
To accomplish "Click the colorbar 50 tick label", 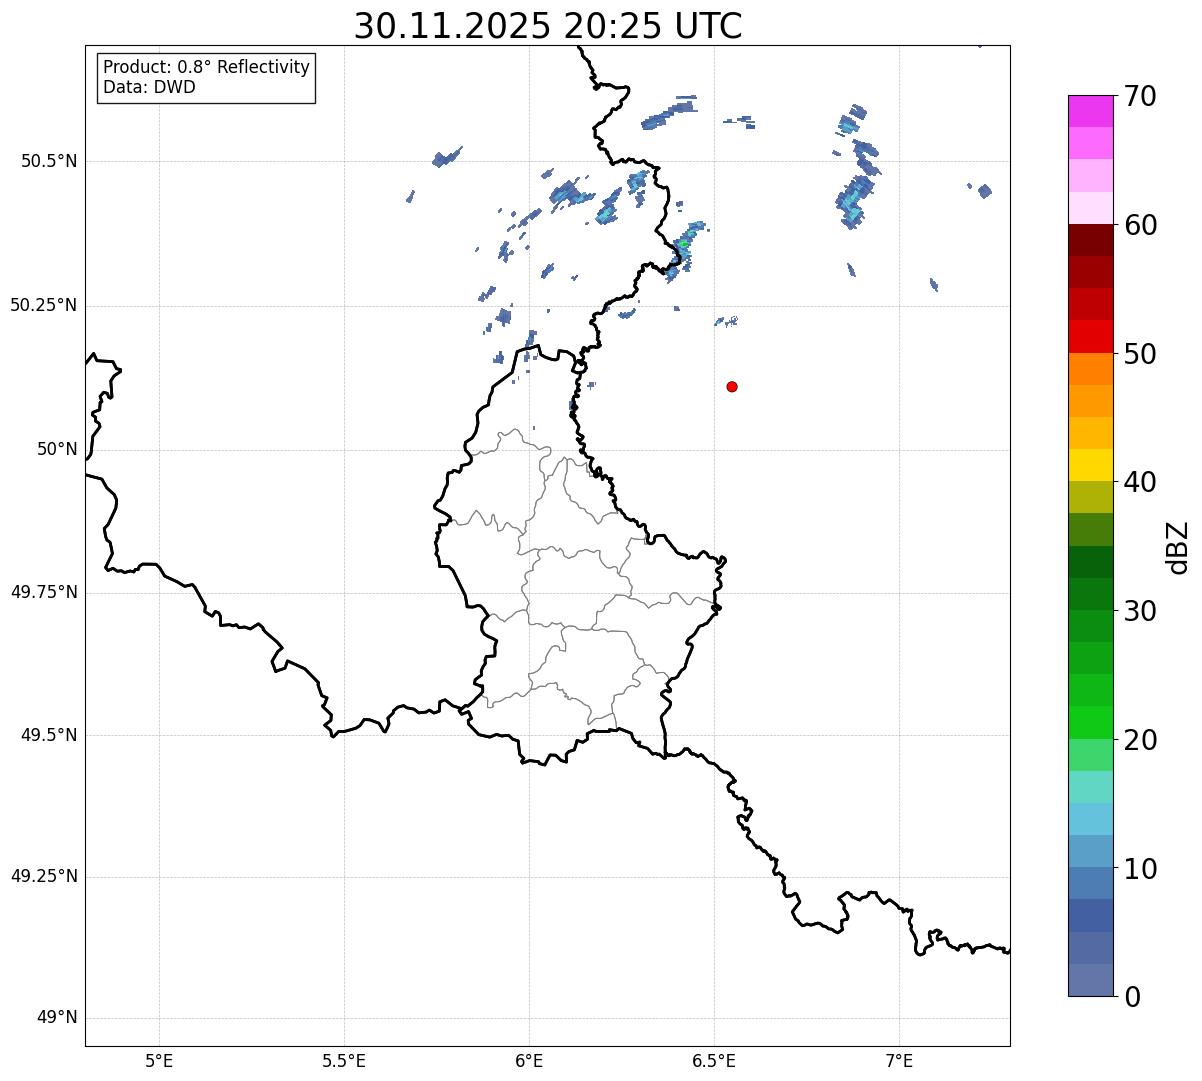I will point(1140,354).
